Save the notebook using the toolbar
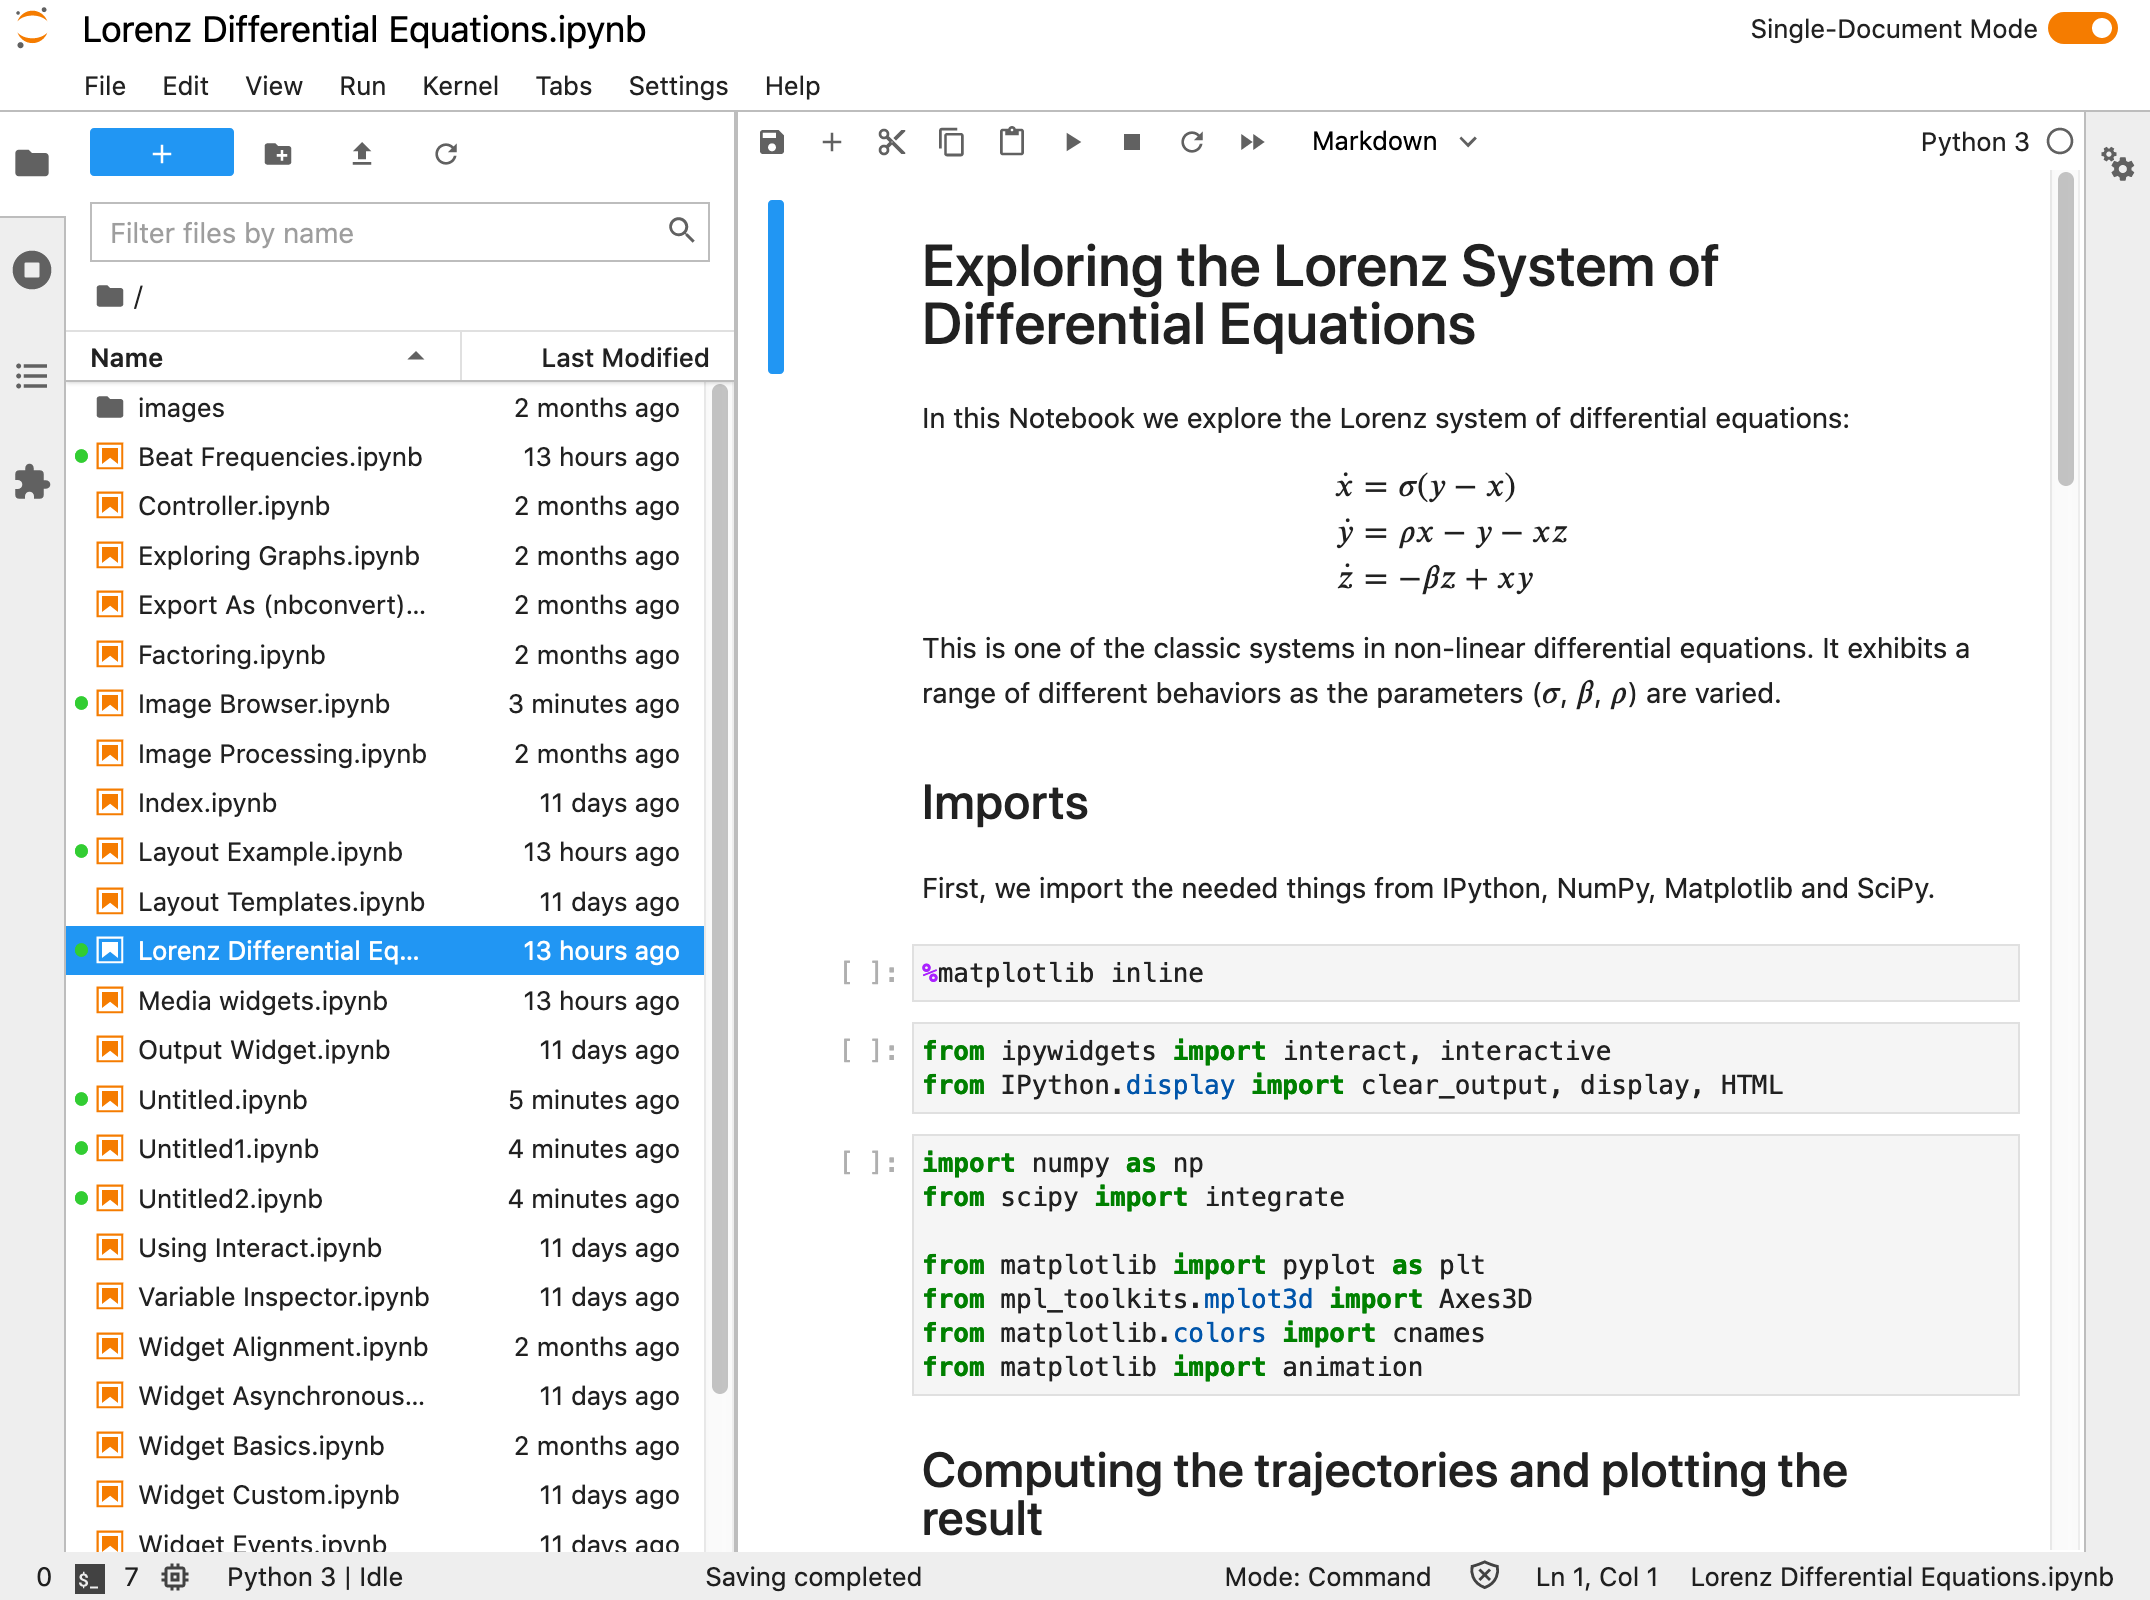 771,142
